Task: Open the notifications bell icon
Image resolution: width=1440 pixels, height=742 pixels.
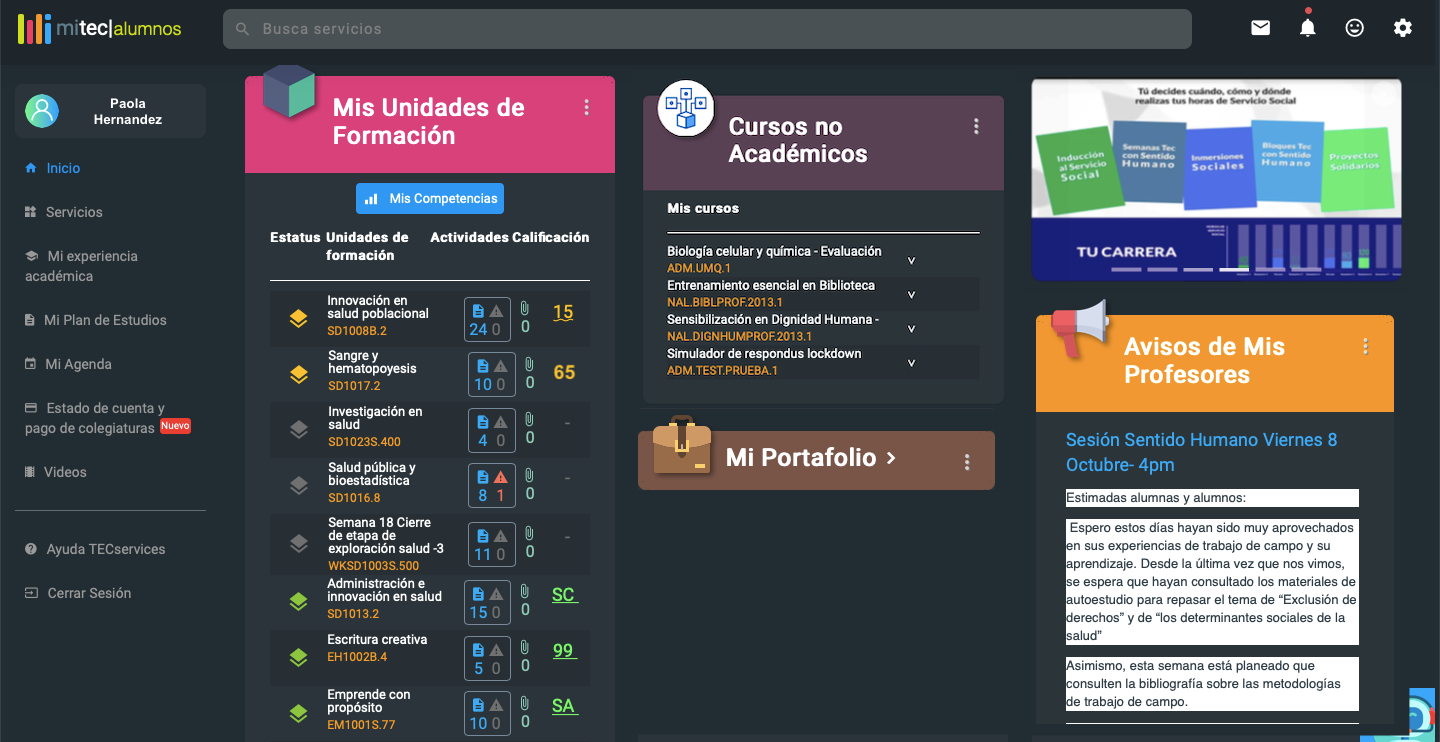Action: pyautogui.click(x=1307, y=28)
